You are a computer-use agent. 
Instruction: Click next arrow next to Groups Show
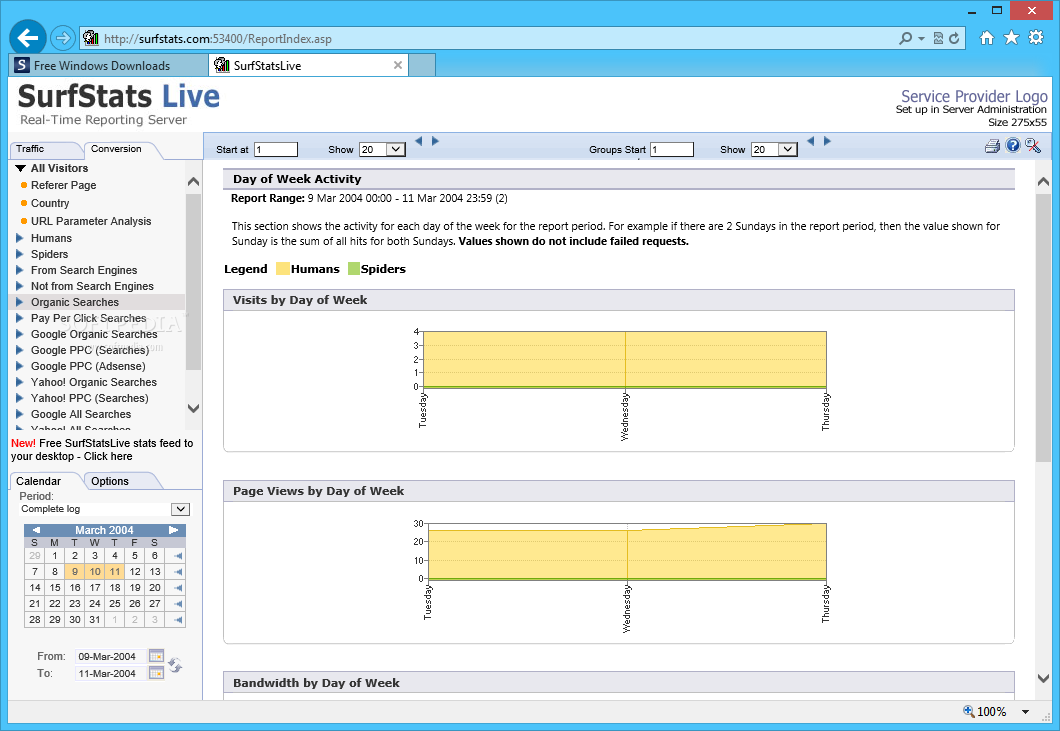point(827,141)
